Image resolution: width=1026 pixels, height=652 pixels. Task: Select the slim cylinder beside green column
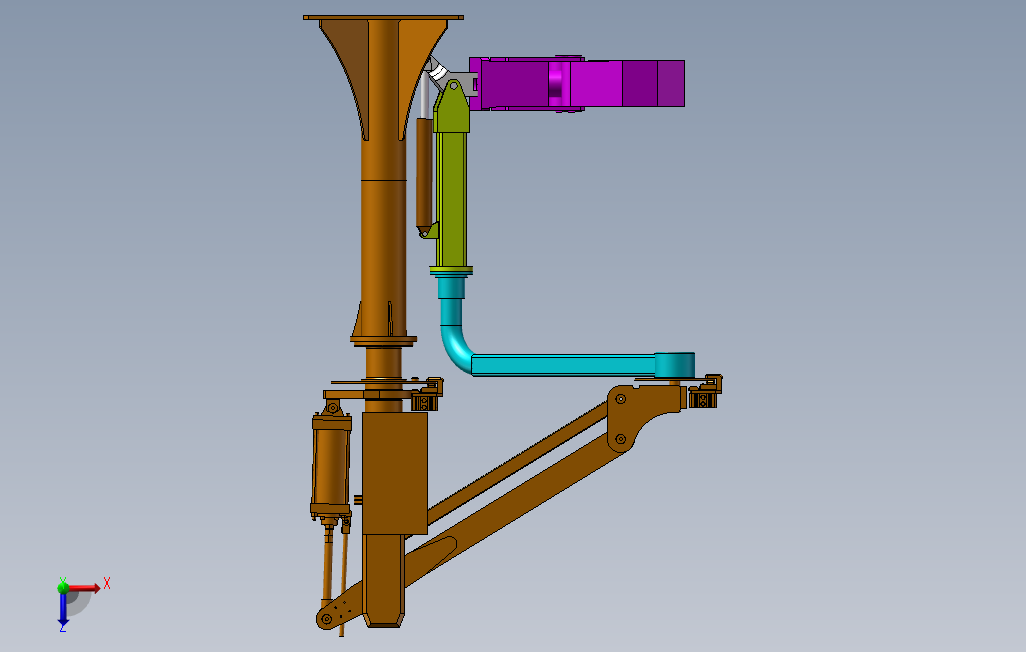(424, 172)
